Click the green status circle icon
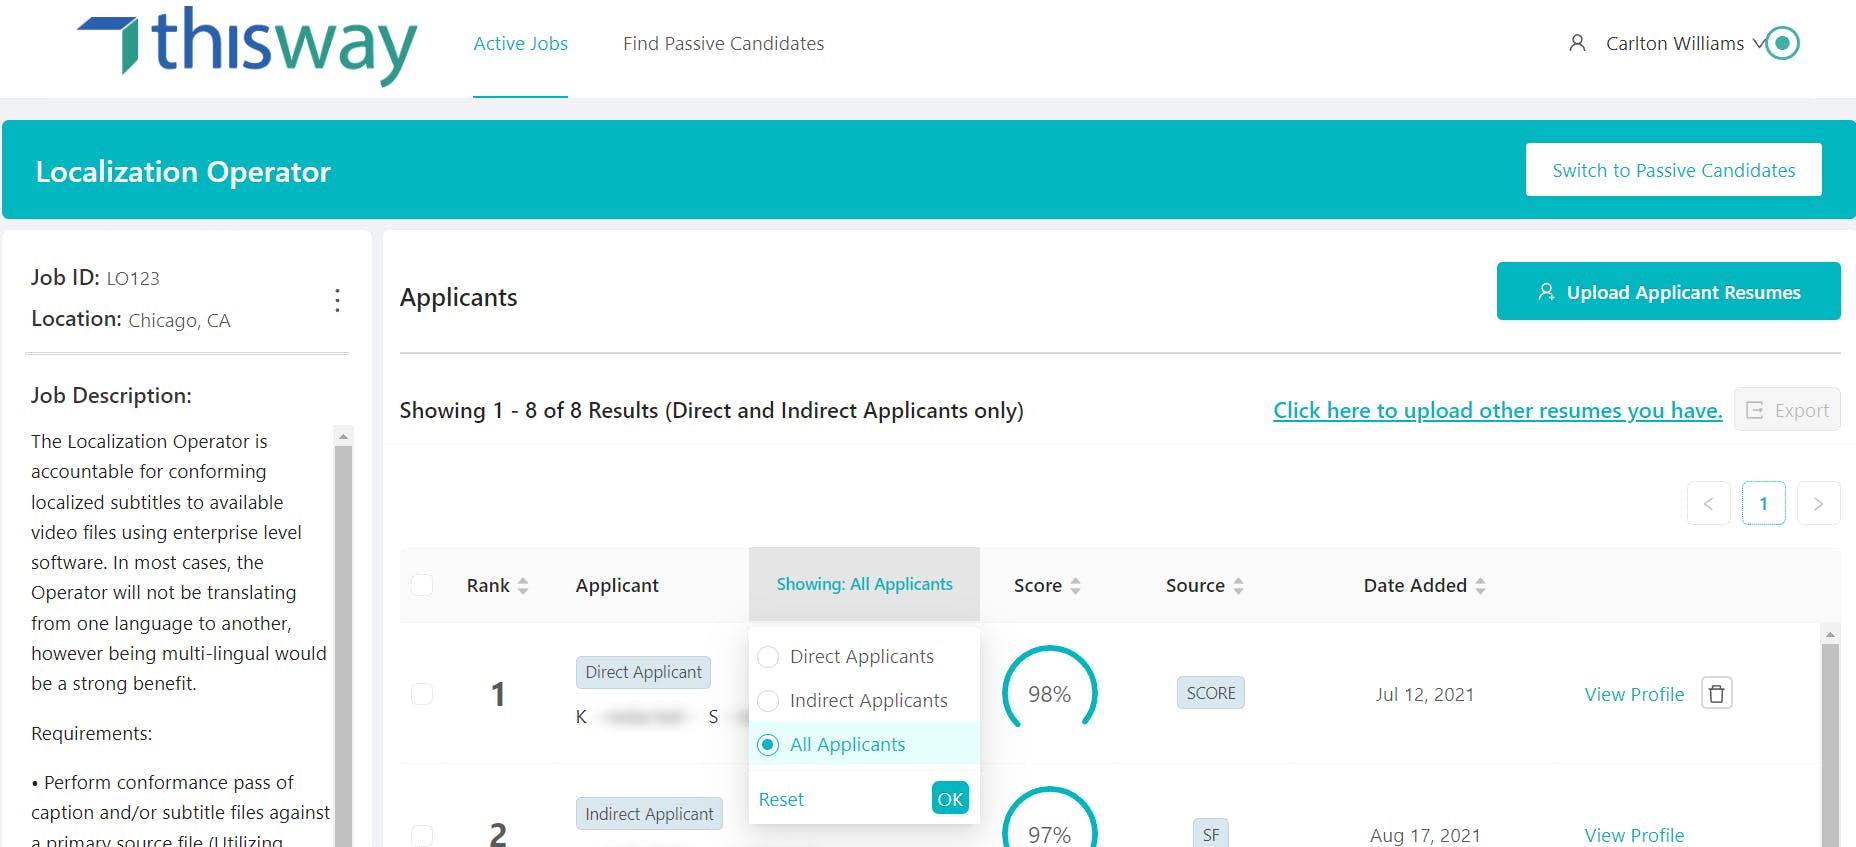This screenshot has height=847, width=1856. pyautogui.click(x=1782, y=43)
